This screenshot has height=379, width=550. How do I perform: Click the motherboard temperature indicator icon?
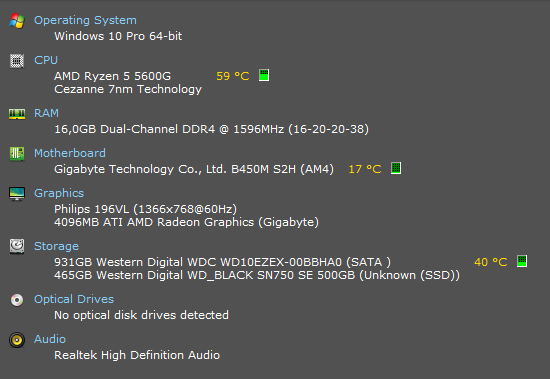pos(396,168)
